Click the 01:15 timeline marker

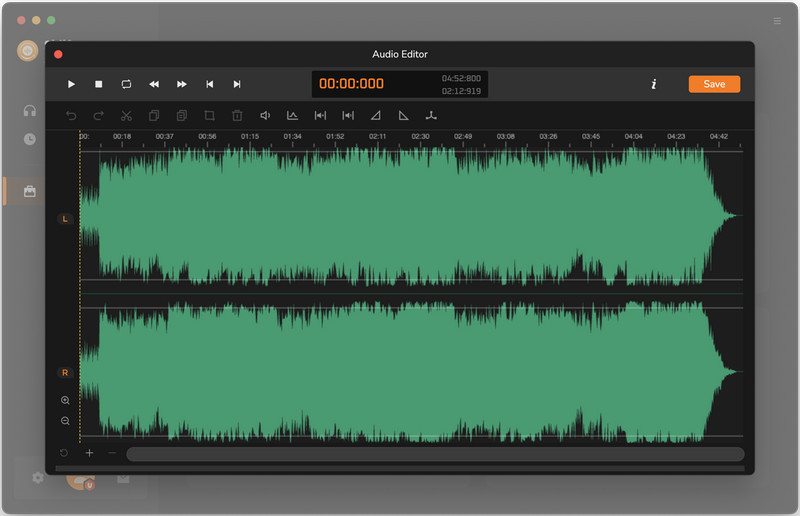coord(250,136)
